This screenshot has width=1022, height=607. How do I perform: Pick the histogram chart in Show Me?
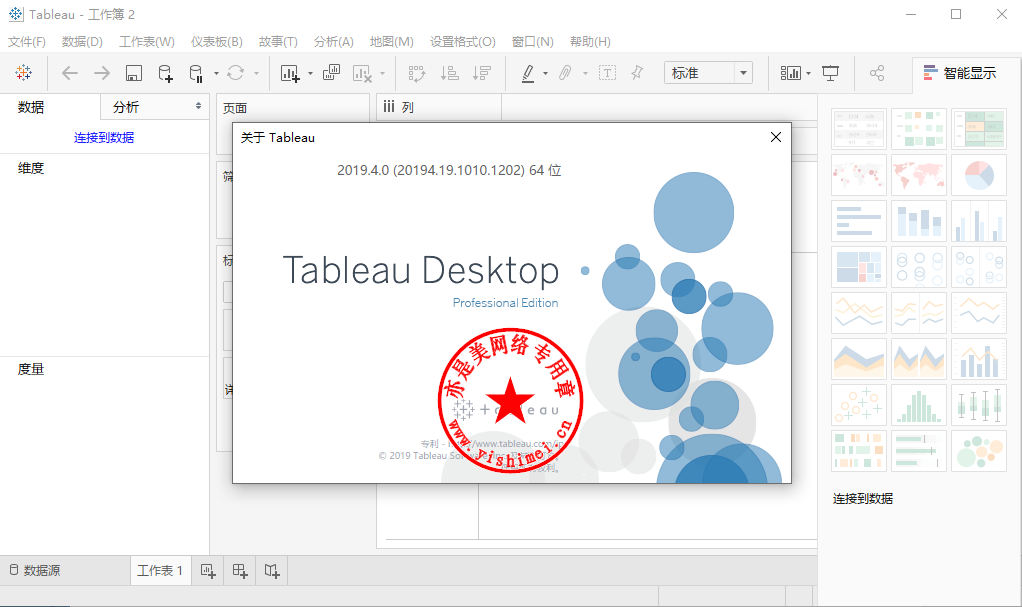point(918,405)
